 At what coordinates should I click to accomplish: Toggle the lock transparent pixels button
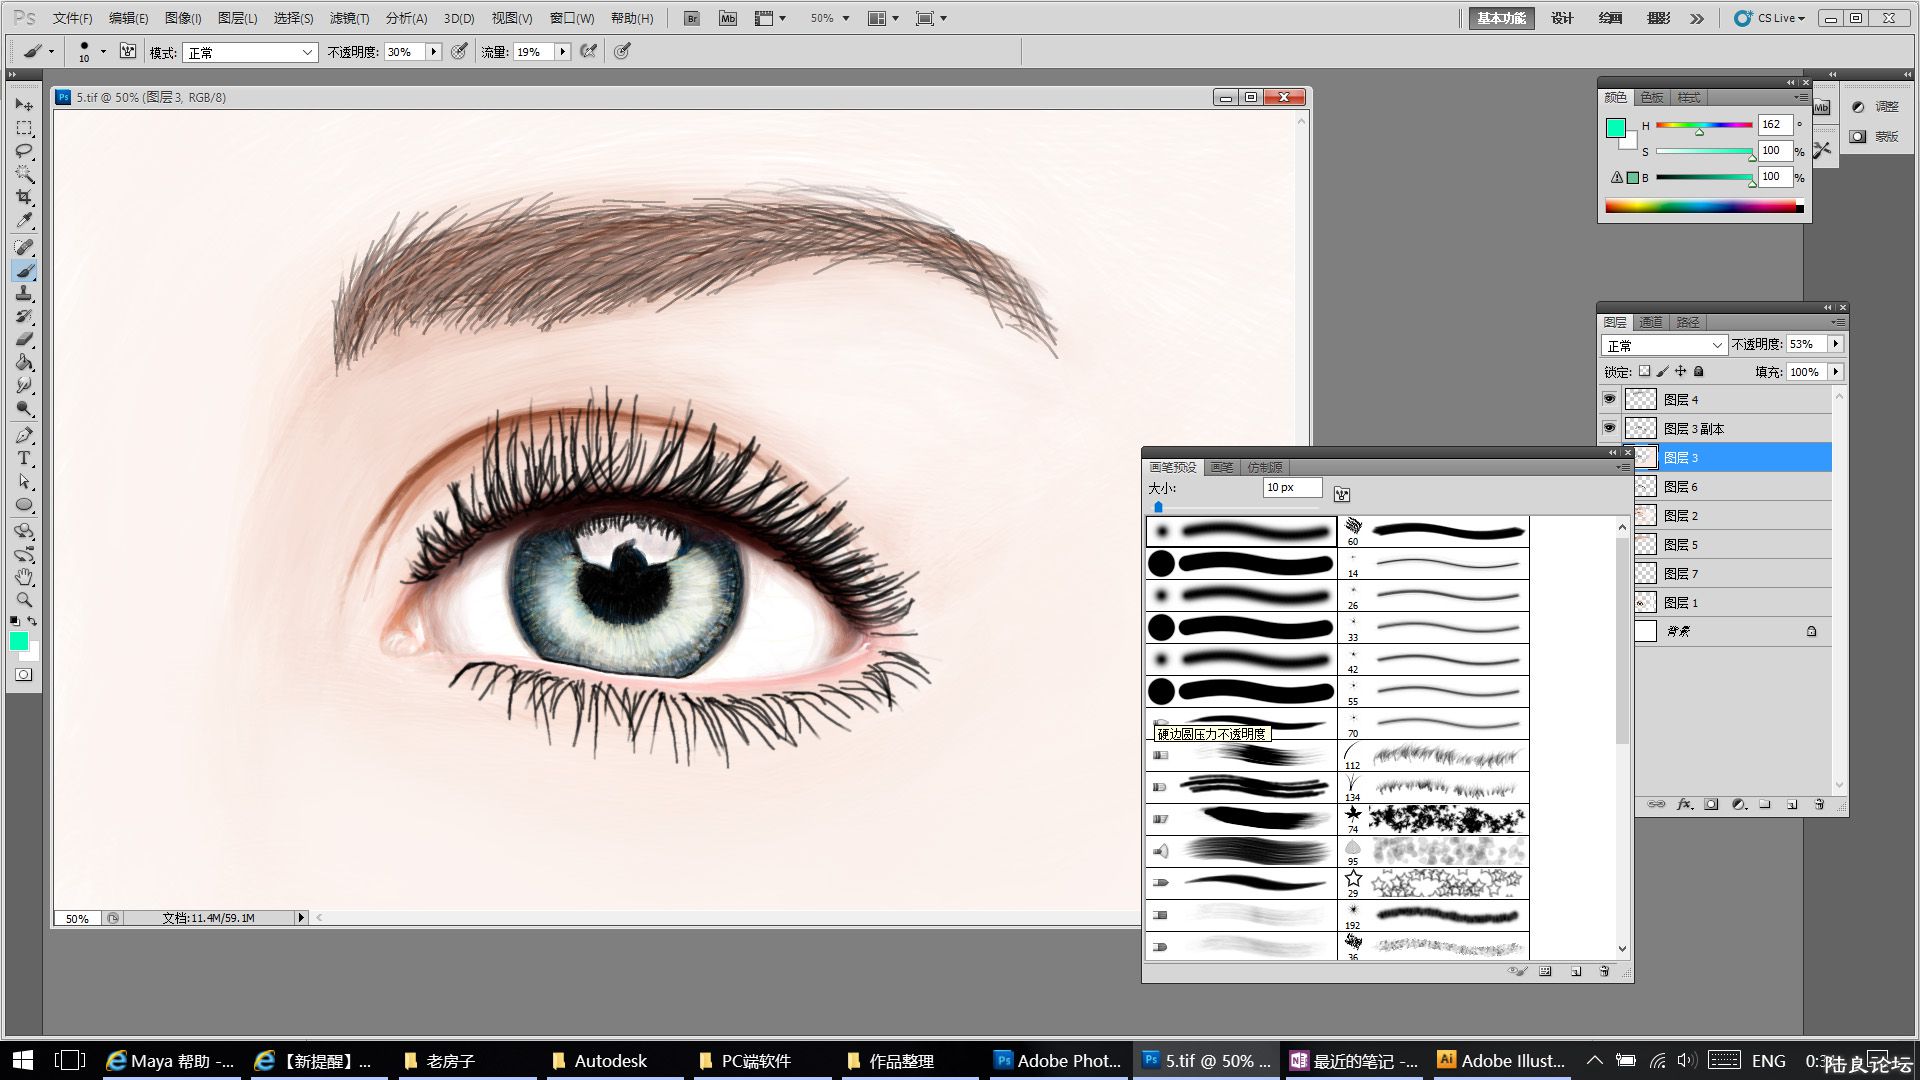click(1644, 371)
